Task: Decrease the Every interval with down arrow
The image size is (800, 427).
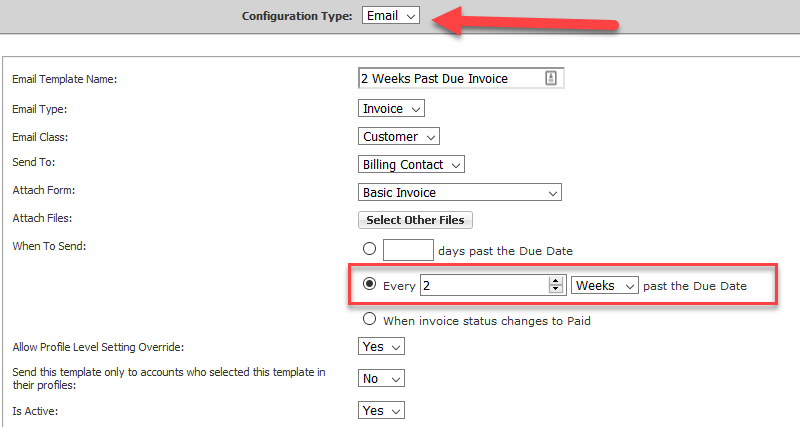Action: tap(556, 289)
